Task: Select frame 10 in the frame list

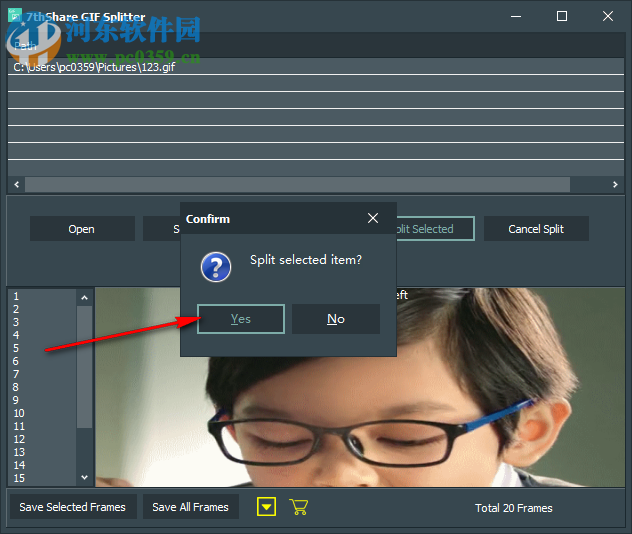Action: coord(42,413)
